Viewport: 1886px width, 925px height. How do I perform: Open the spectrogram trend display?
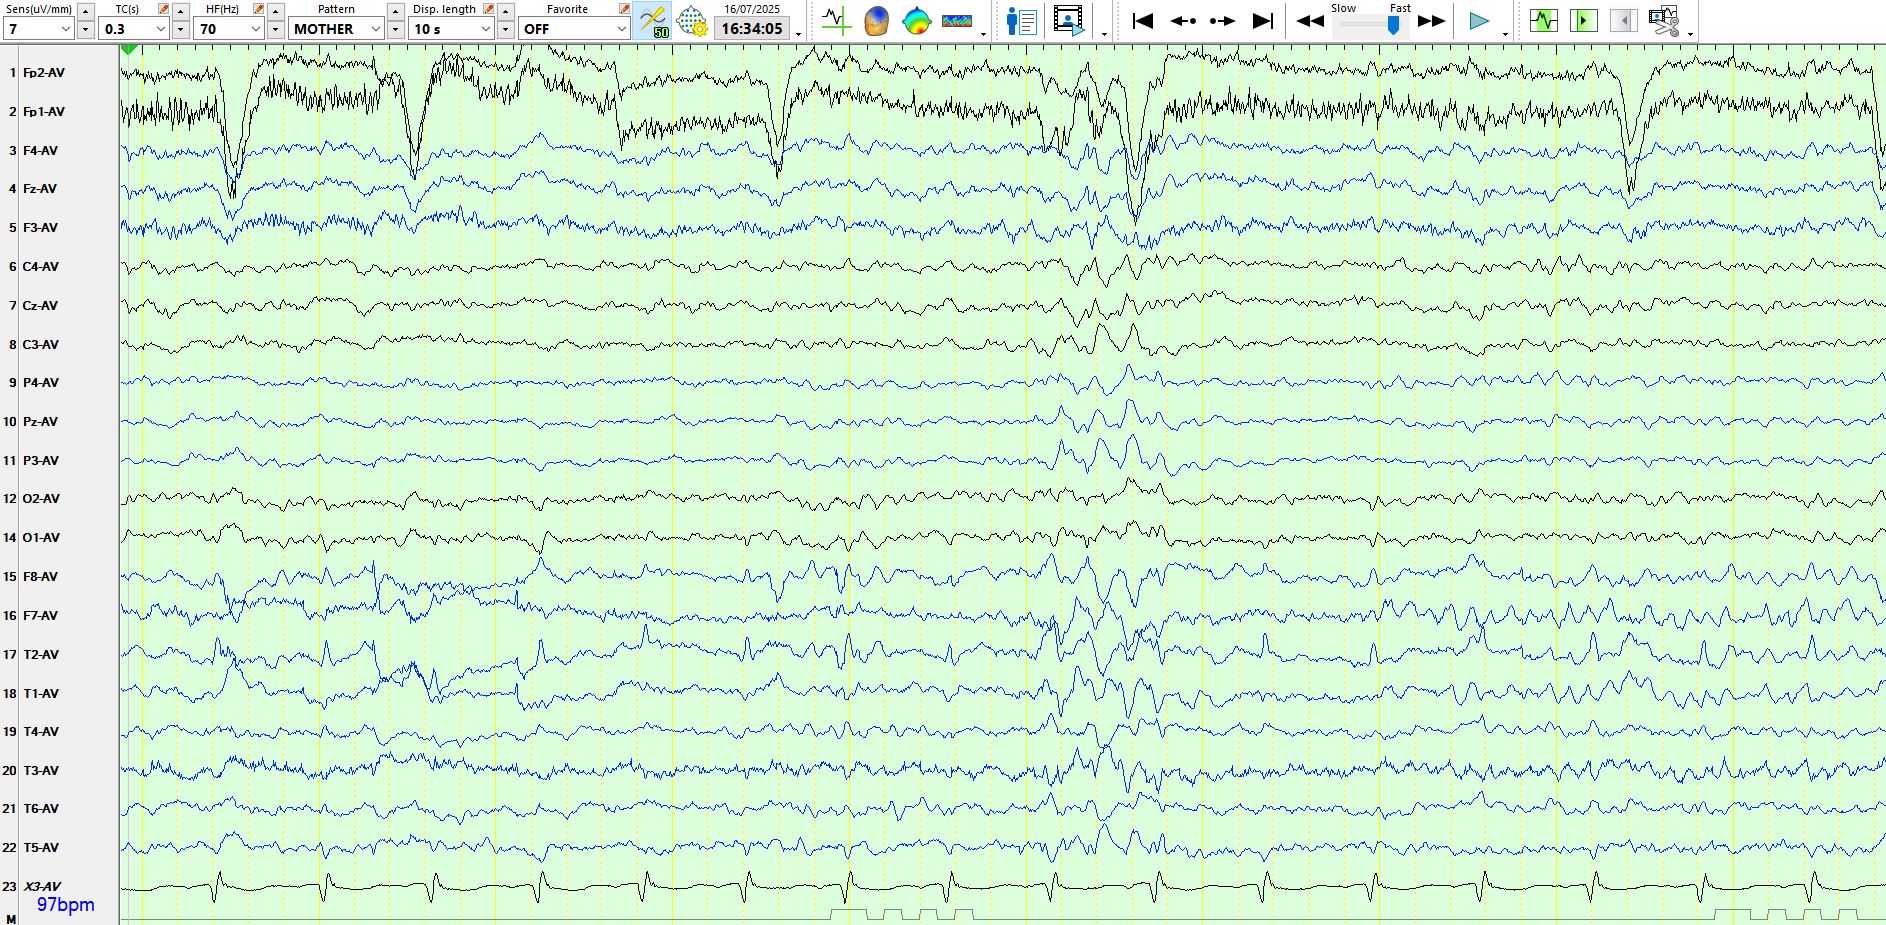pos(957,20)
